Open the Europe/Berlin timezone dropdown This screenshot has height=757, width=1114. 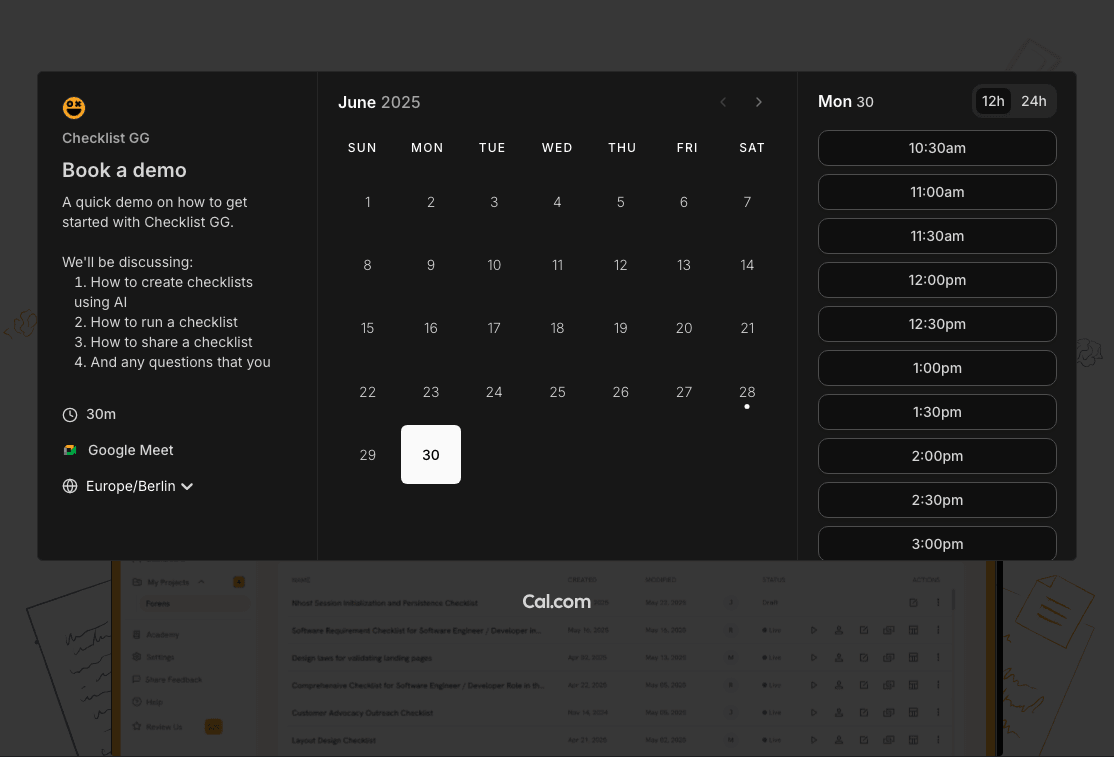139,486
